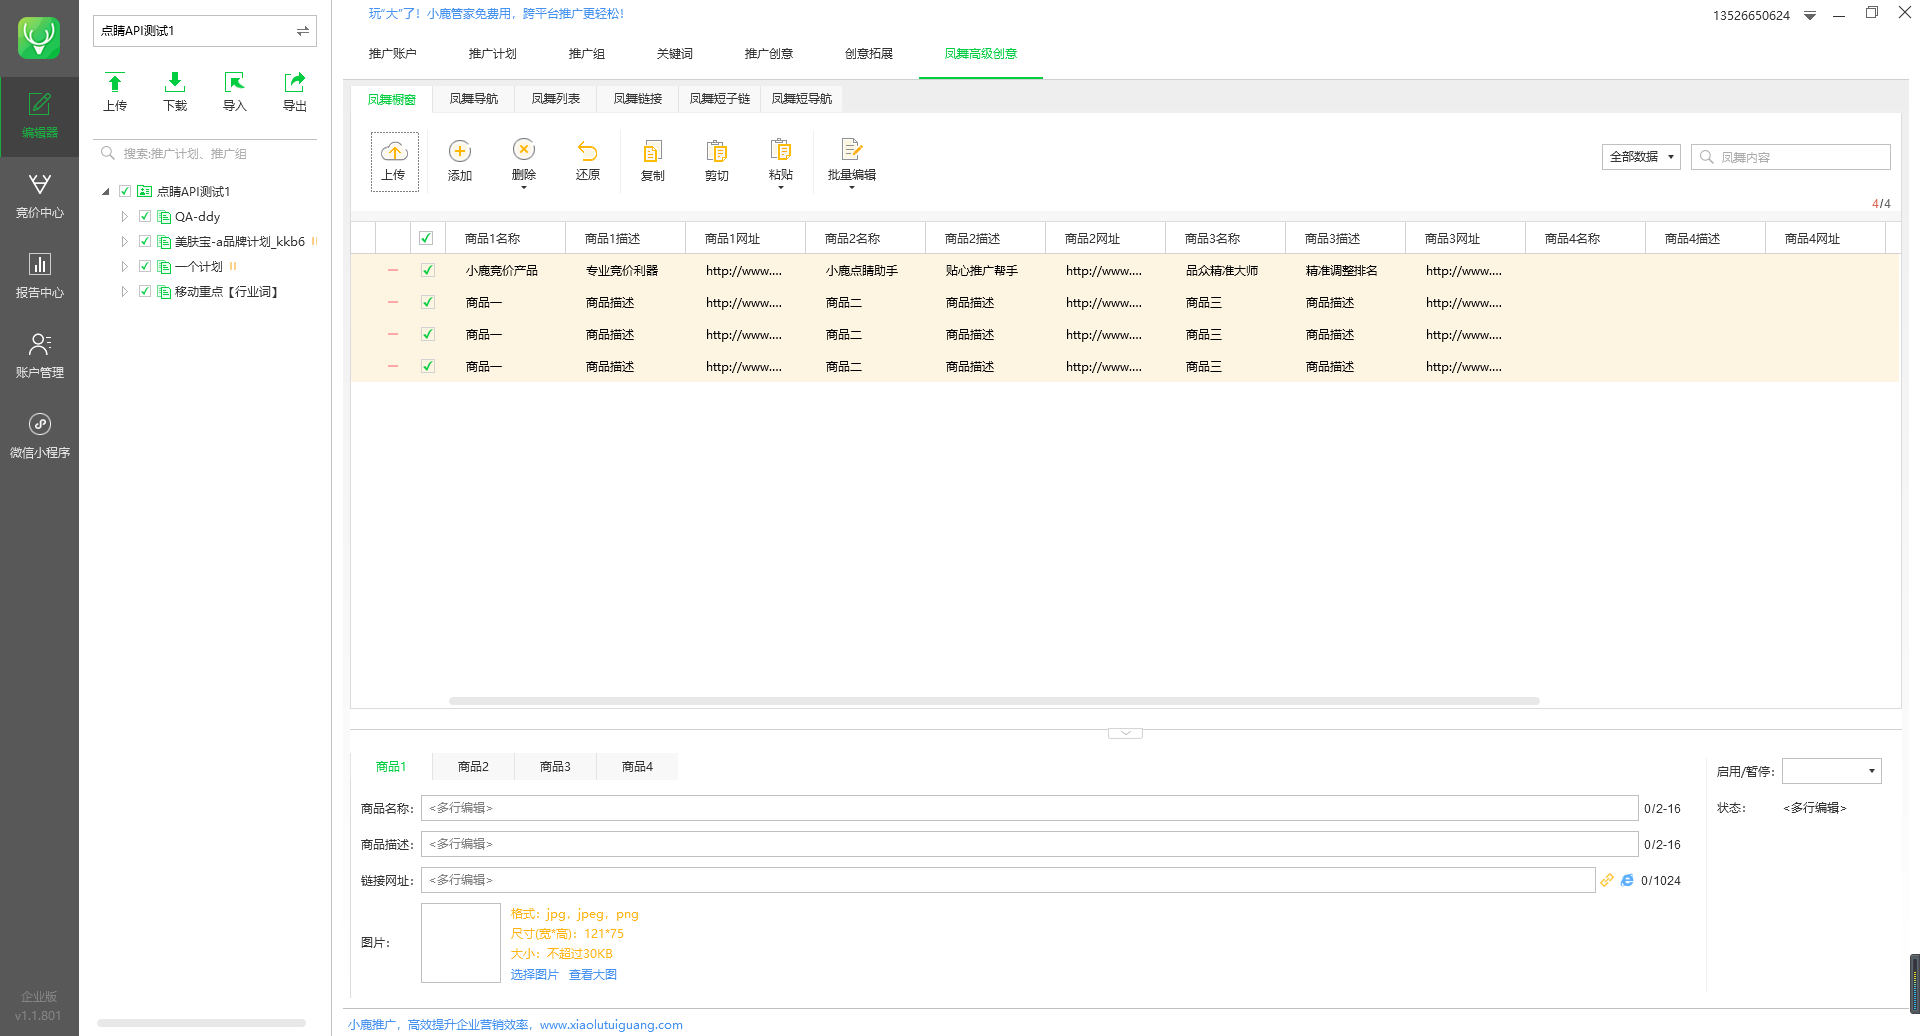The image size is (1920, 1036).
Task: Open 账户管理 in the sidebar
Action: point(39,356)
